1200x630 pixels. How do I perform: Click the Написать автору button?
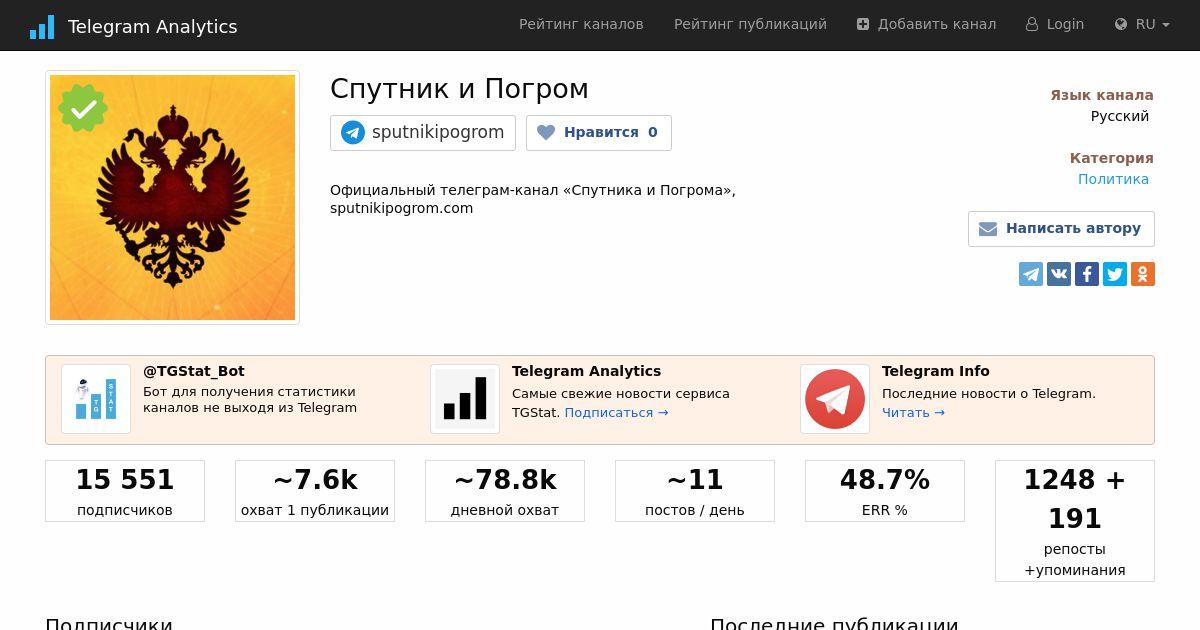pos(1061,228)
